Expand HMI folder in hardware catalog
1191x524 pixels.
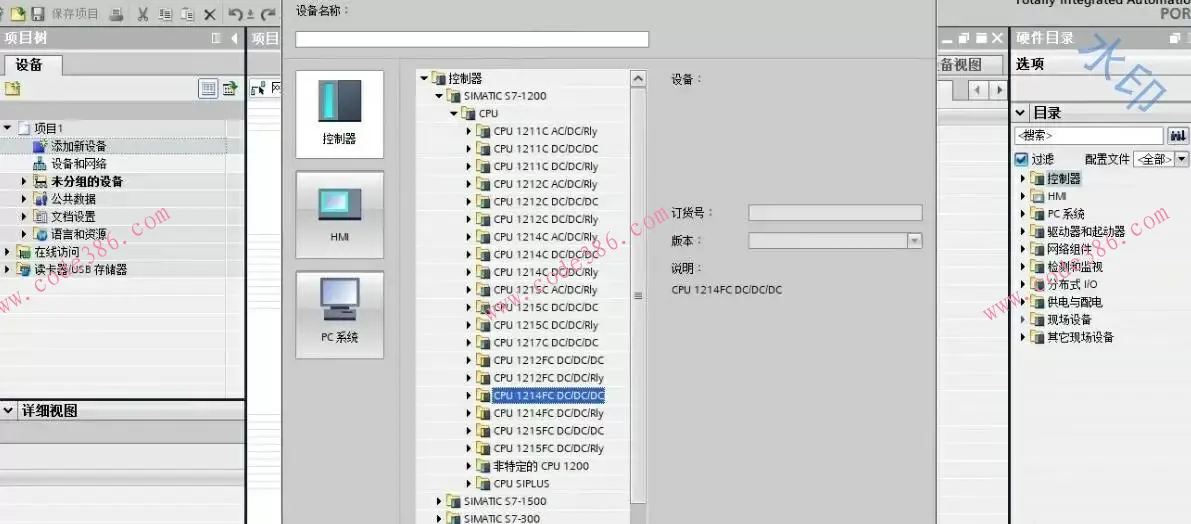[1022, 197]
